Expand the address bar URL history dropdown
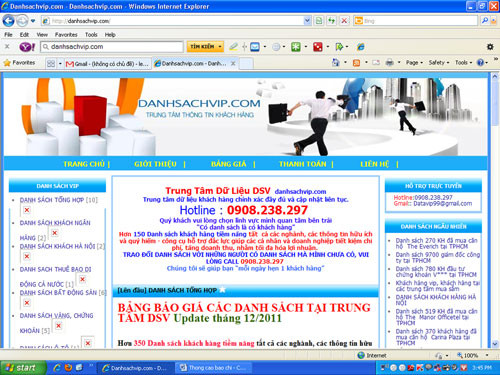This screenshot has height=375, width=500. [x=307, y=21]
